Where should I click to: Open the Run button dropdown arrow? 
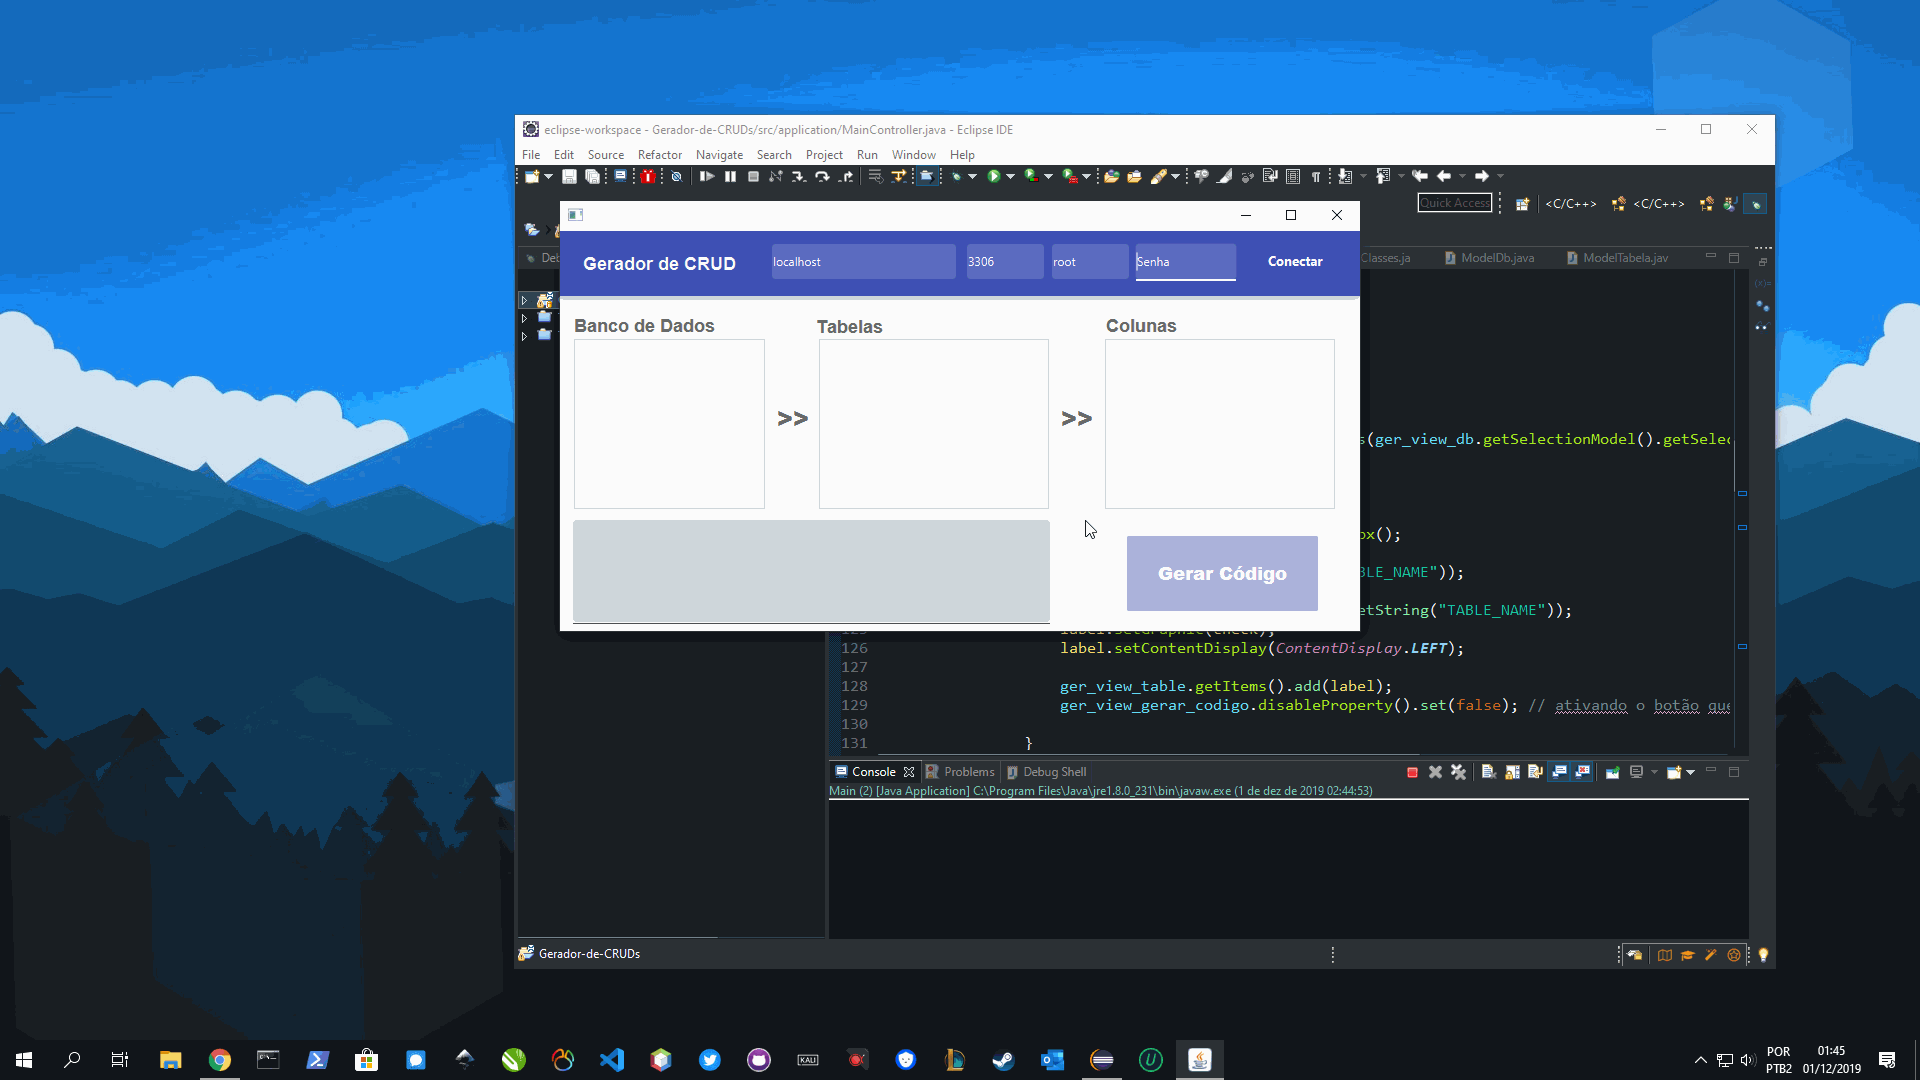click(x=1010, y=177)
